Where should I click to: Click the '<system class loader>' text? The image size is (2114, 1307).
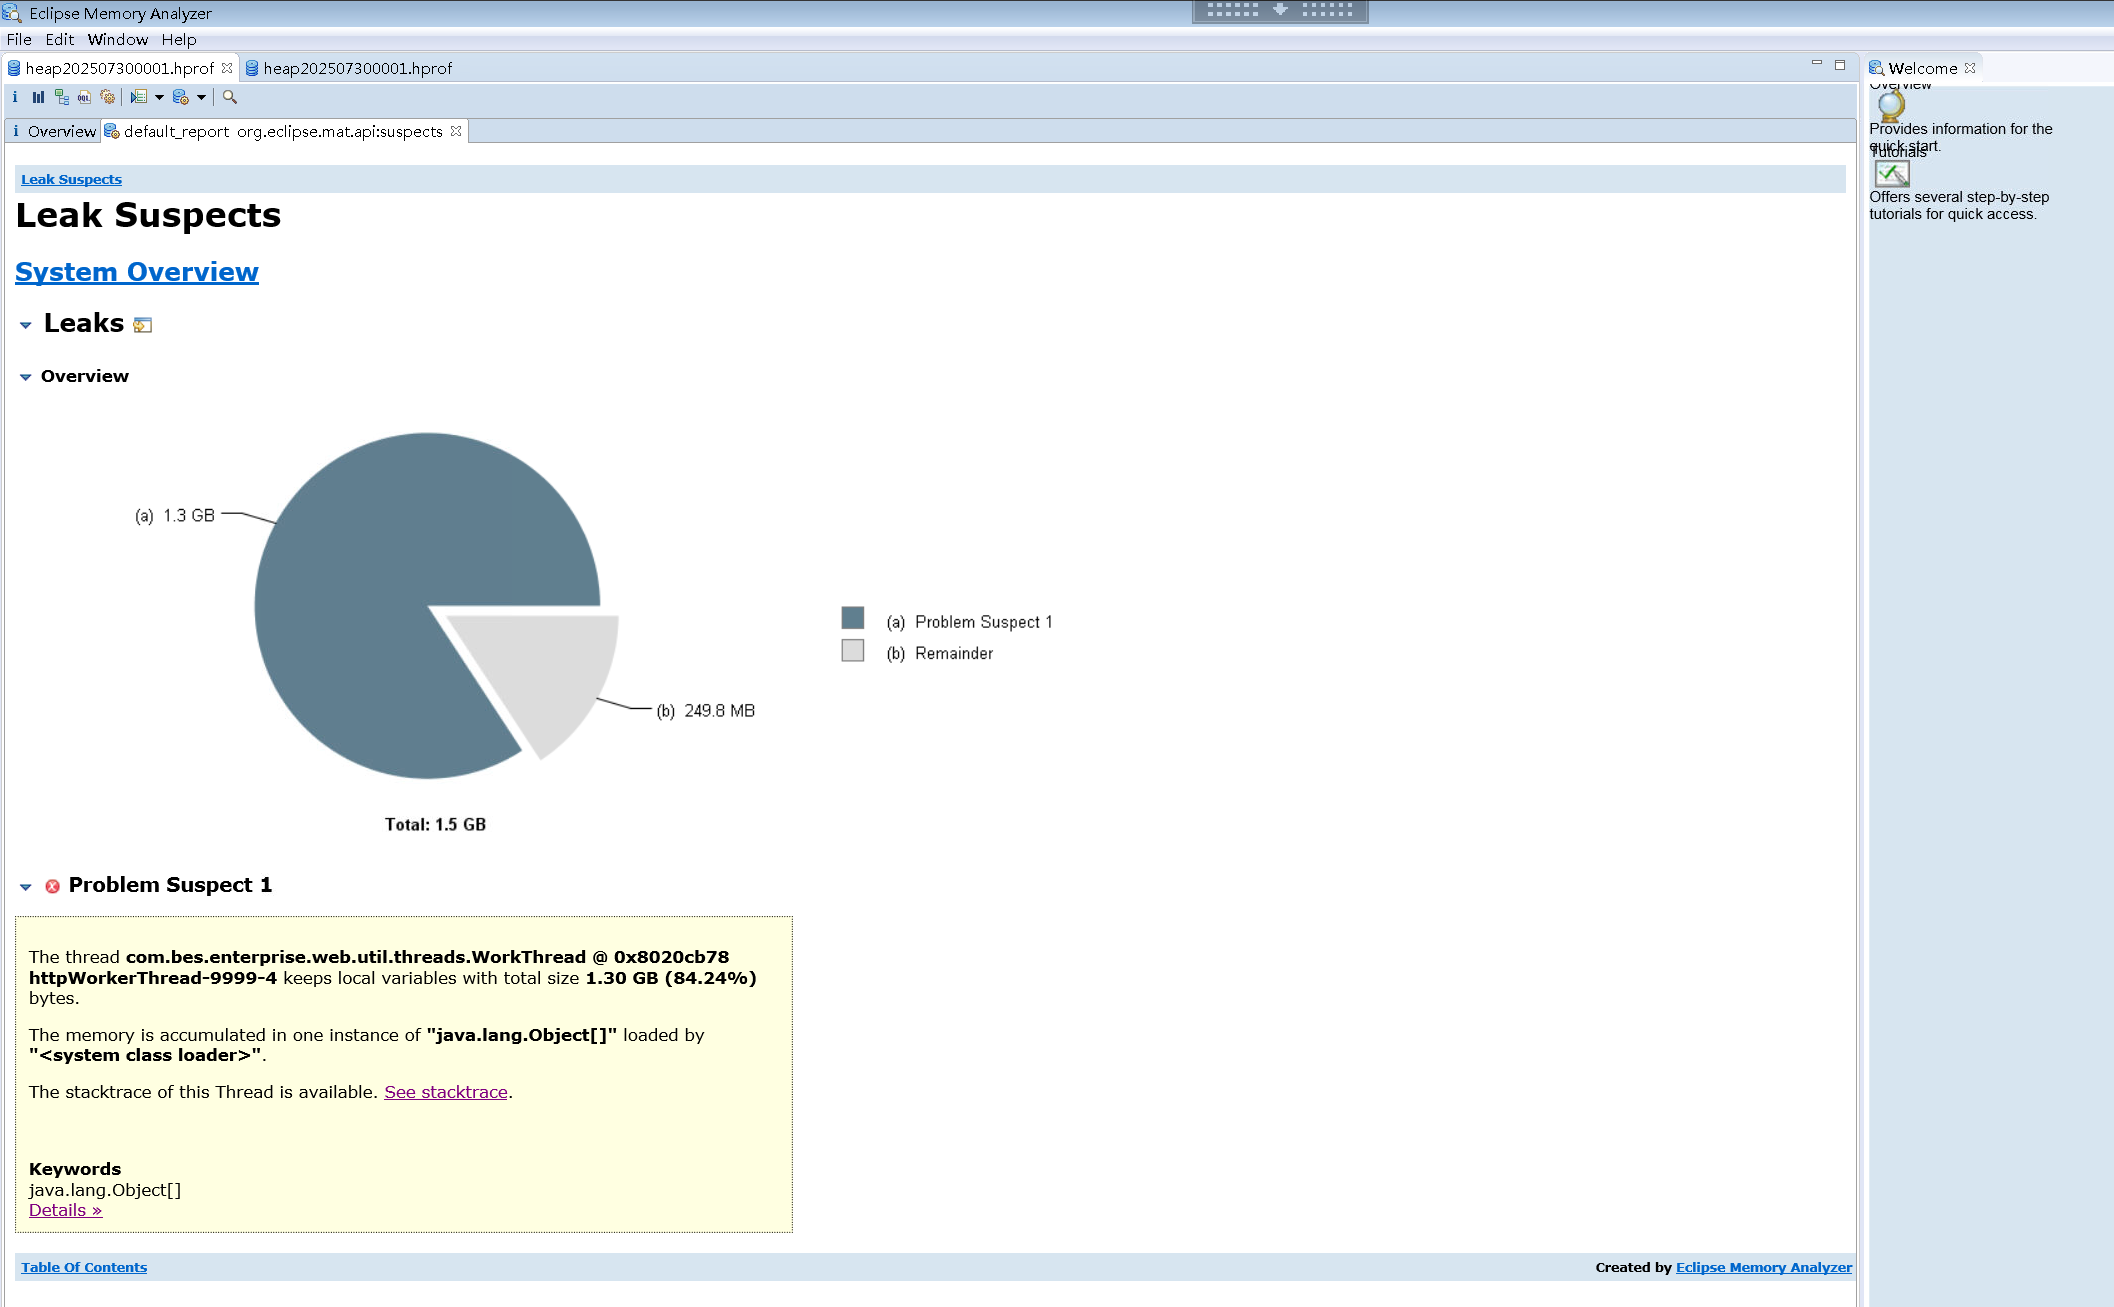pos(146,1055)
